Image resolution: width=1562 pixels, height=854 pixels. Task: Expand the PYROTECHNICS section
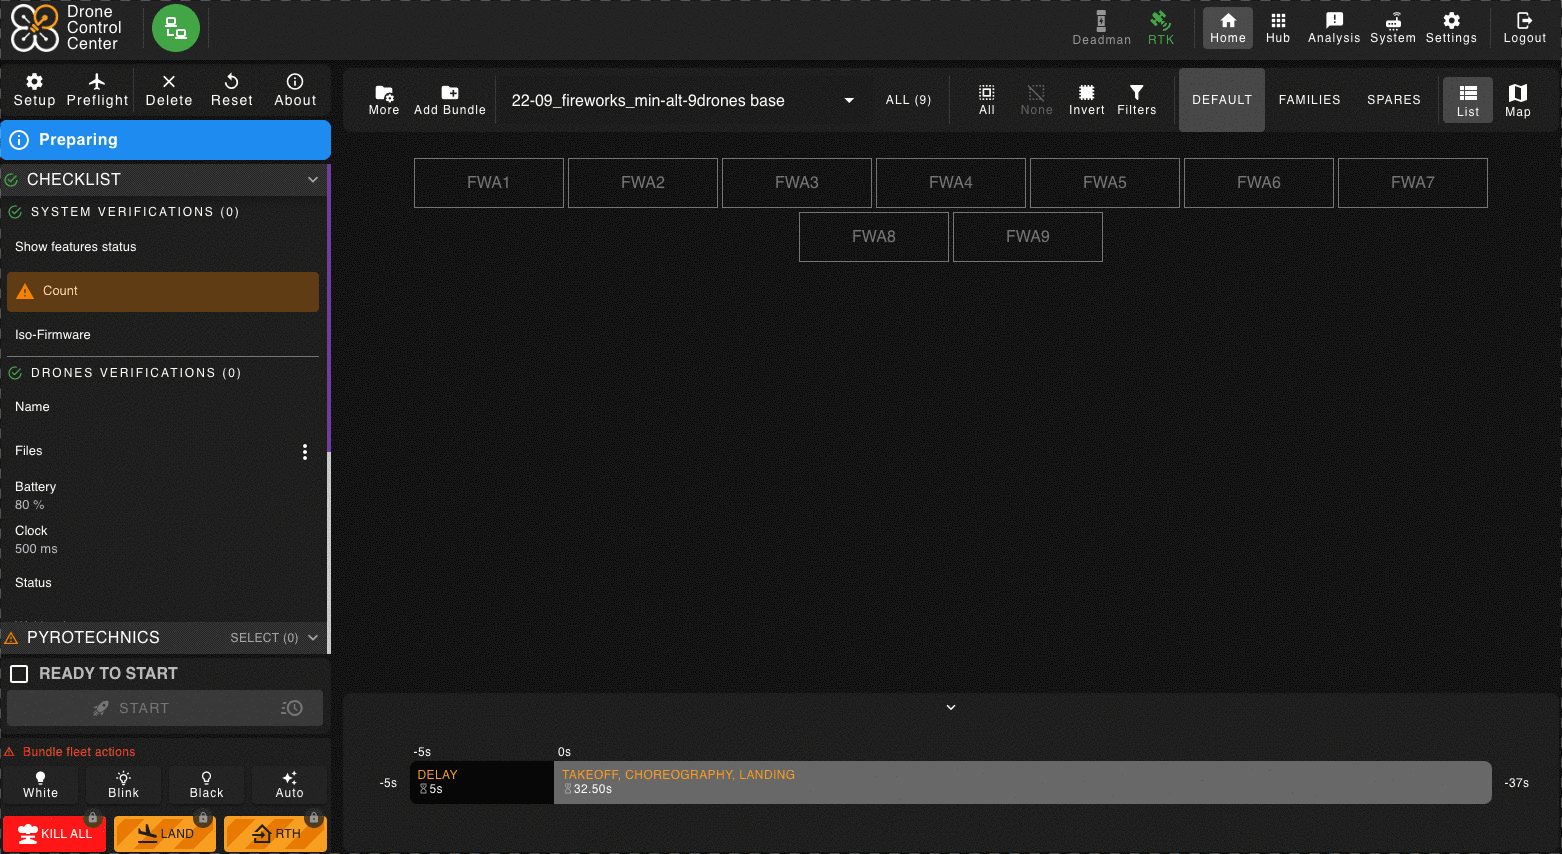point(313,638)
